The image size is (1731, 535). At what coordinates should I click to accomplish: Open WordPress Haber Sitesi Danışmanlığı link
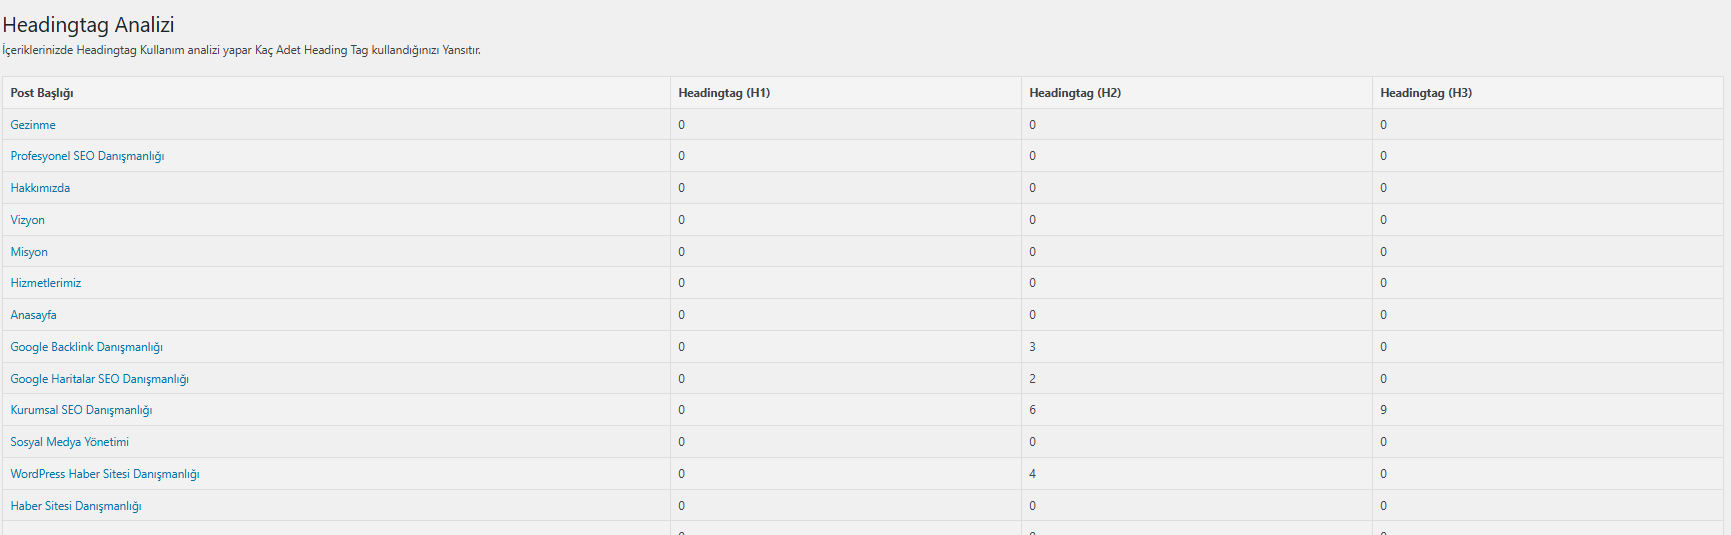pos(105,474)
